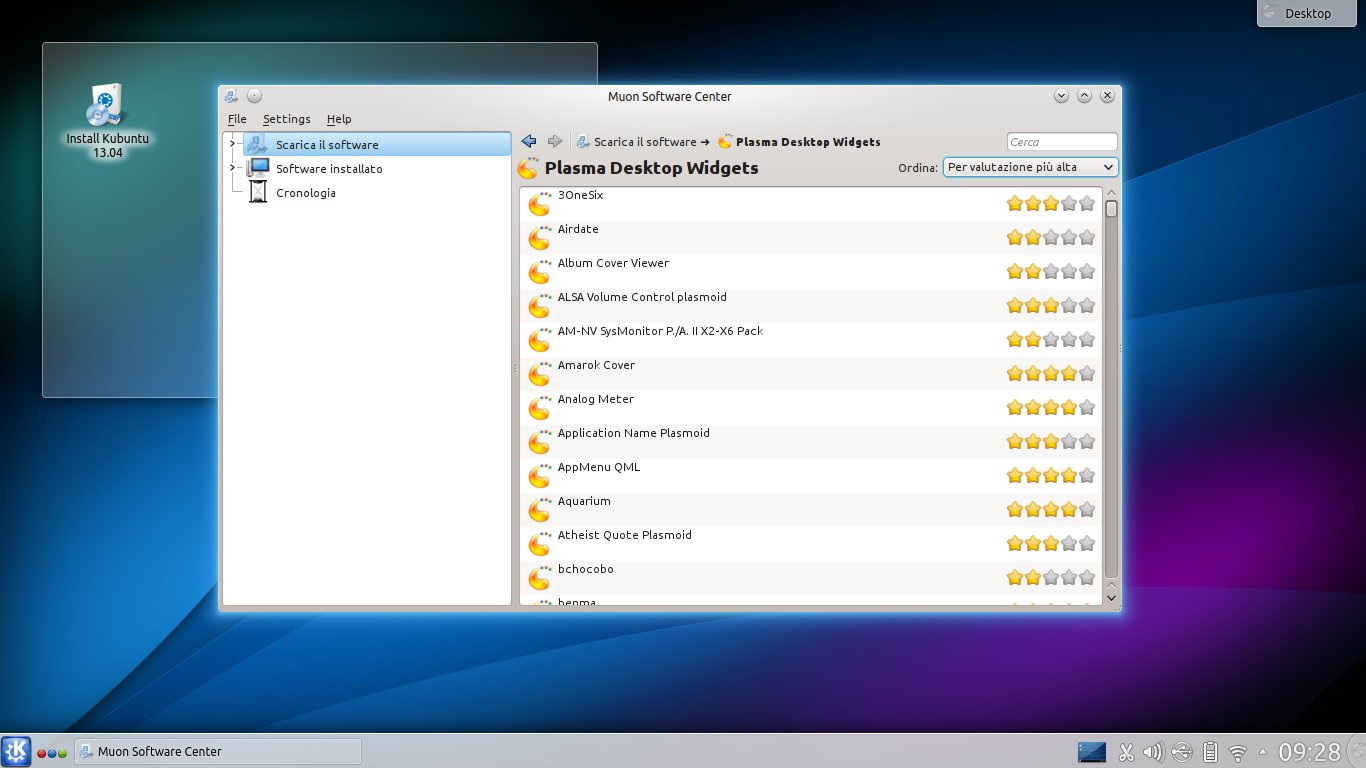Click the show desktop tray icon
Image resolution: width=1366 pixels, height=768 pixels.
[1092, 751]
